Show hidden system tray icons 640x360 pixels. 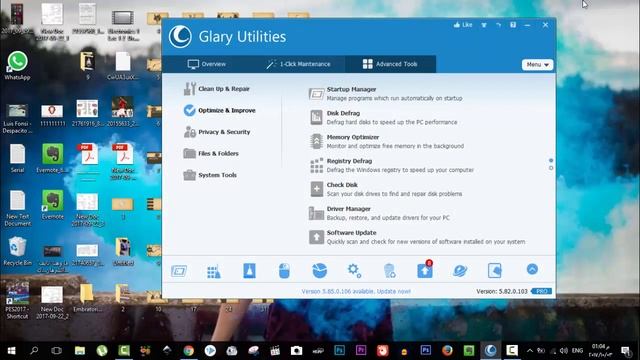[530, 351]
